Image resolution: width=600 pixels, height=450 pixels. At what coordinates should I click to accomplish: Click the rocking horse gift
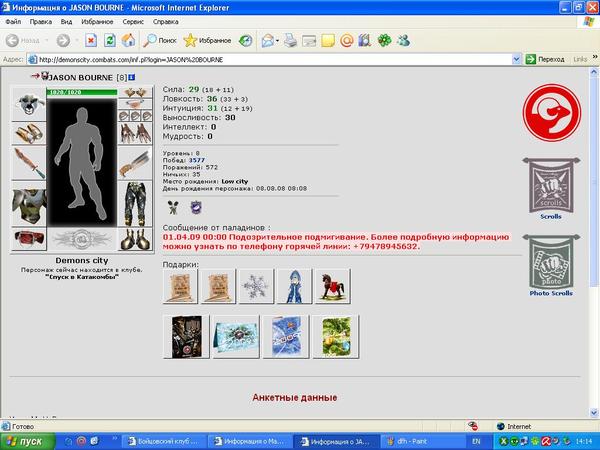(332, 286)
